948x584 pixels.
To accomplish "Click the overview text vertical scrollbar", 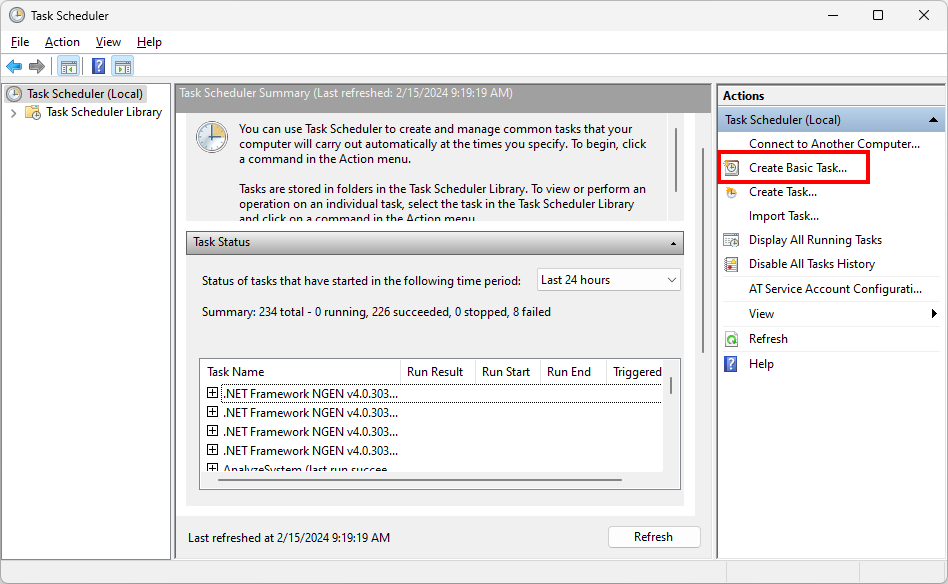I will click(x=676, y=160).
